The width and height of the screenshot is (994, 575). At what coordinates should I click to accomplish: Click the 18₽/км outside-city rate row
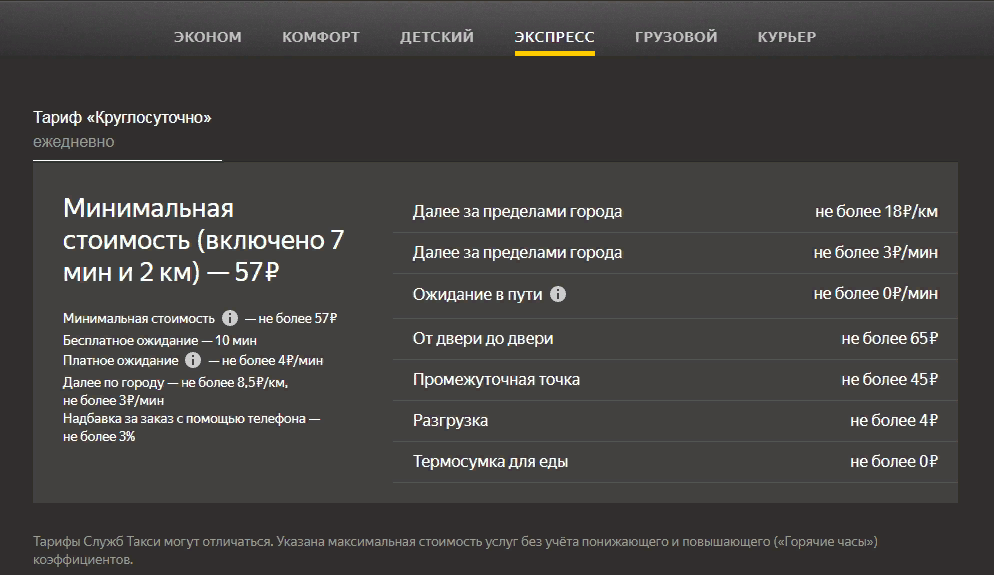675,212
